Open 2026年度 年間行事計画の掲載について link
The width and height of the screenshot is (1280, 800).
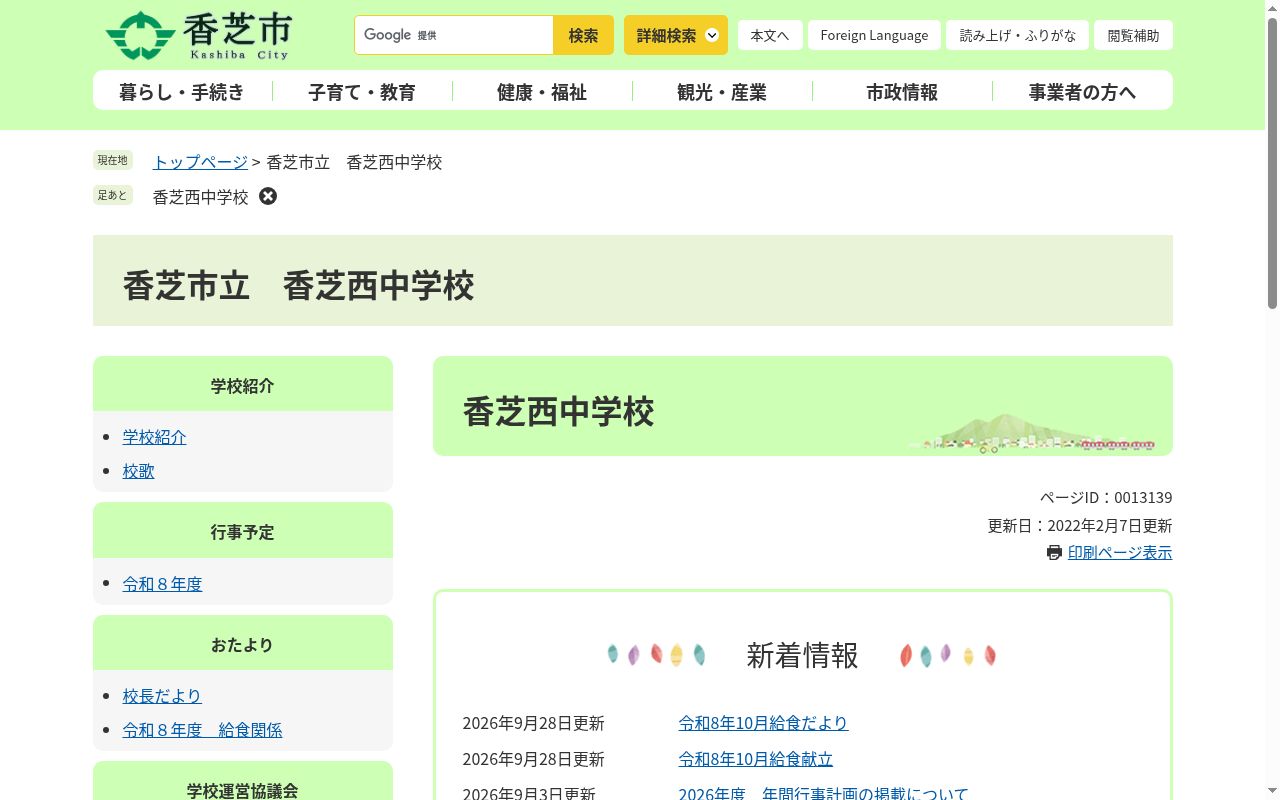[x=823, y=793]
